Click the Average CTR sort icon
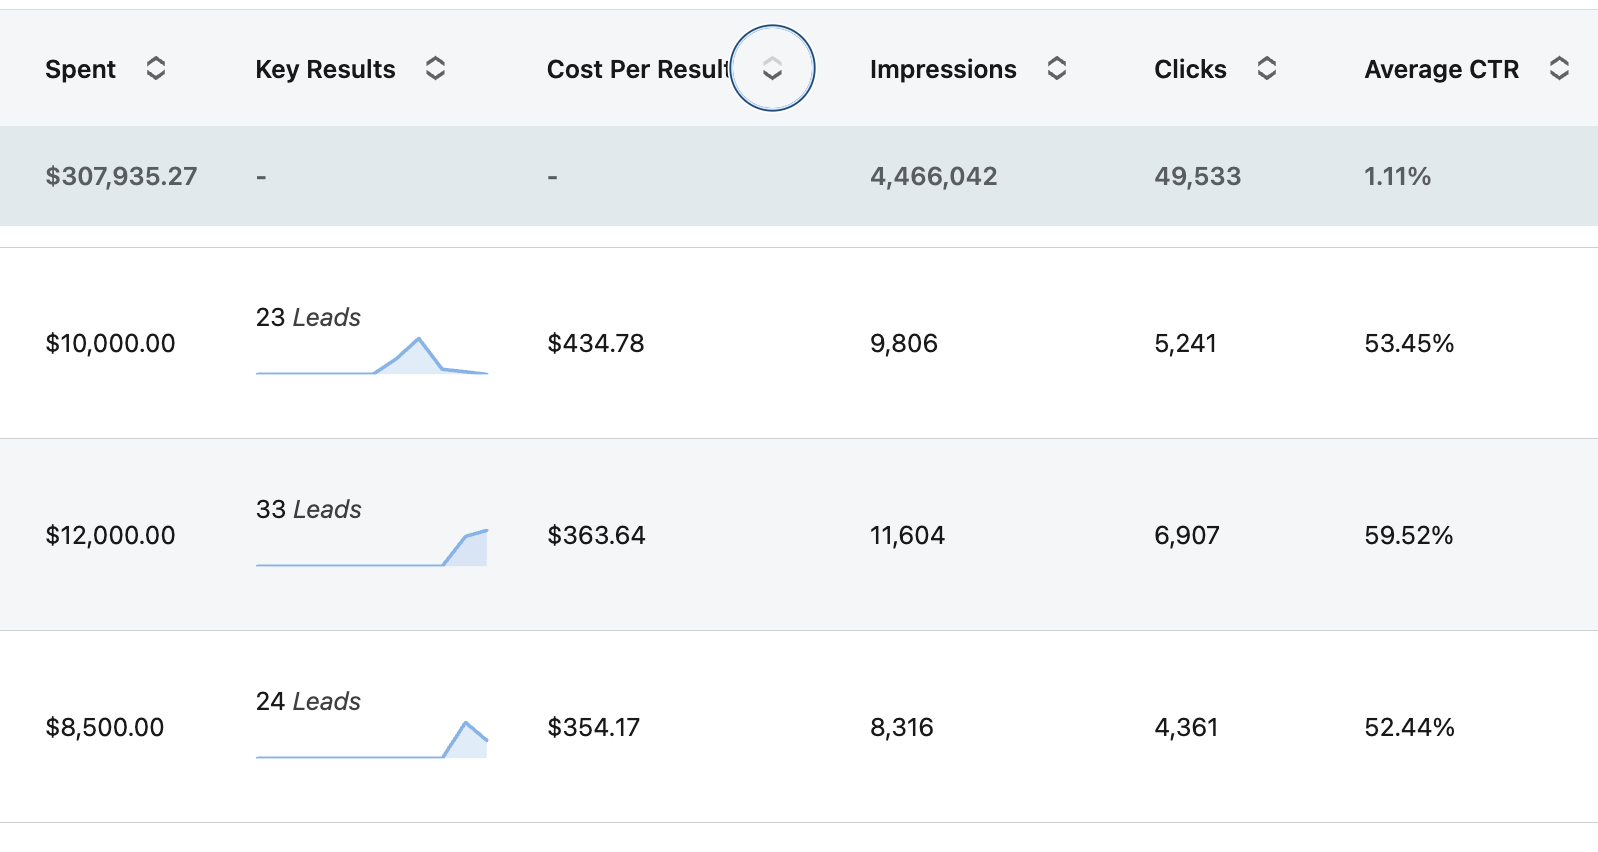 [1559, 69]
